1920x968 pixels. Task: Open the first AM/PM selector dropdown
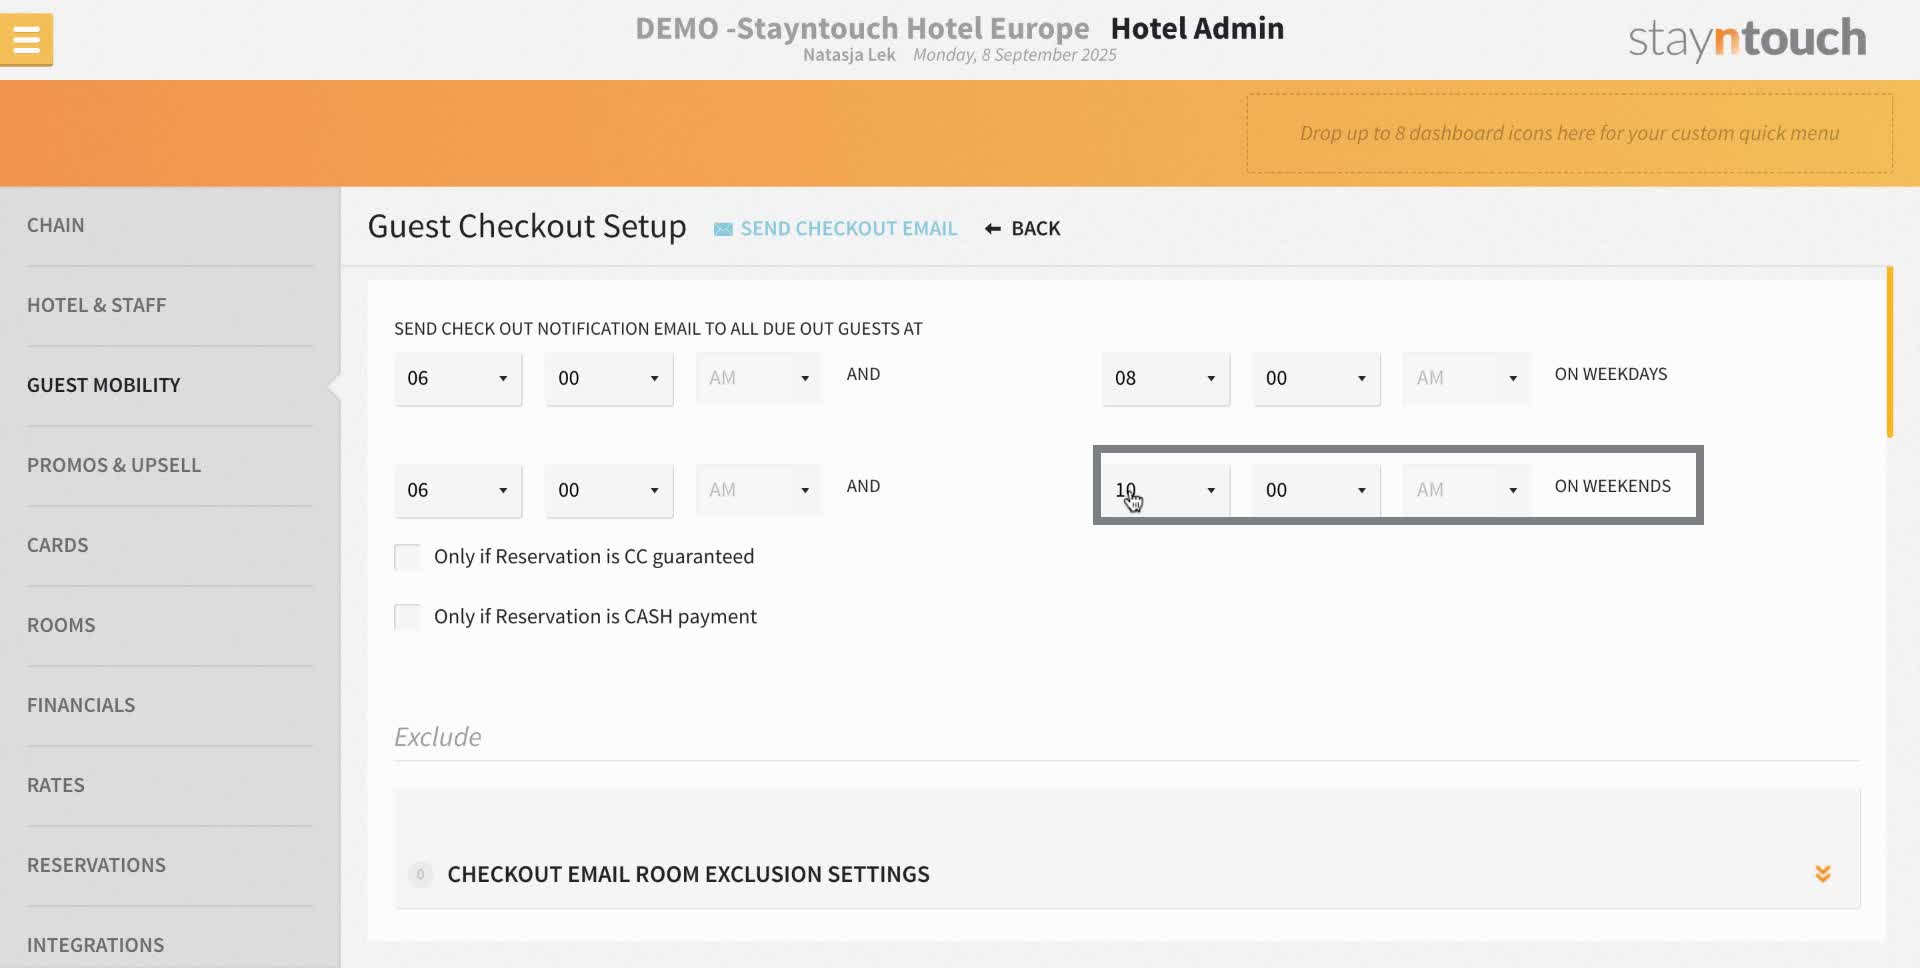757,378
